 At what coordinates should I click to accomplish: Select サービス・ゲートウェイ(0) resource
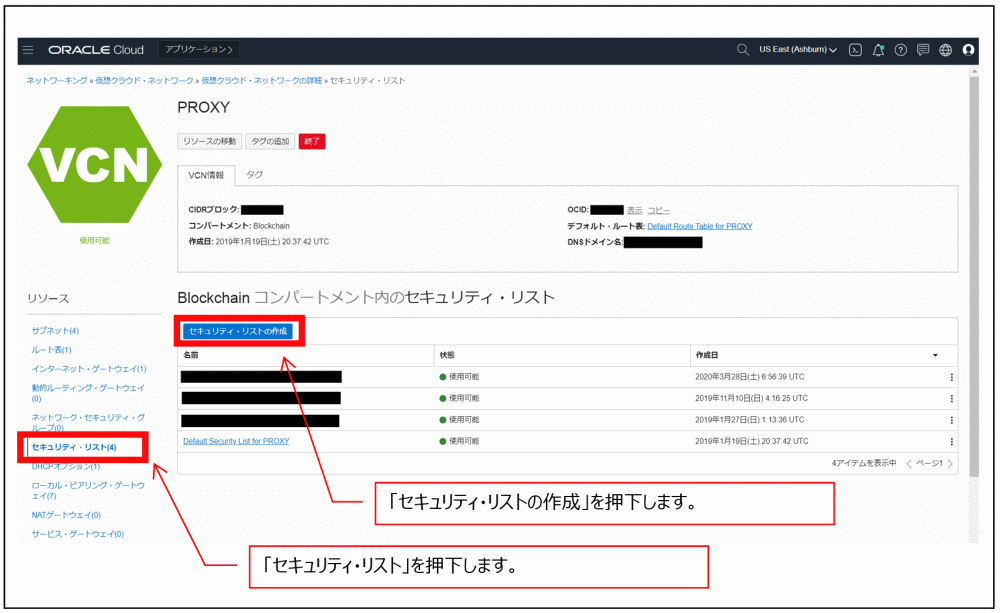pos(78,534)
